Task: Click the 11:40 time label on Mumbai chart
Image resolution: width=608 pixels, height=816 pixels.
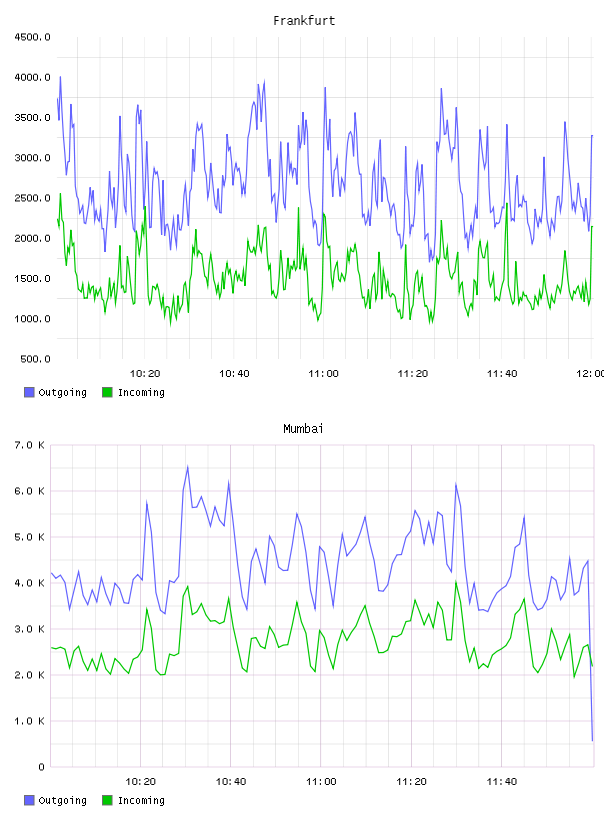Action: (x=502, y=782)
